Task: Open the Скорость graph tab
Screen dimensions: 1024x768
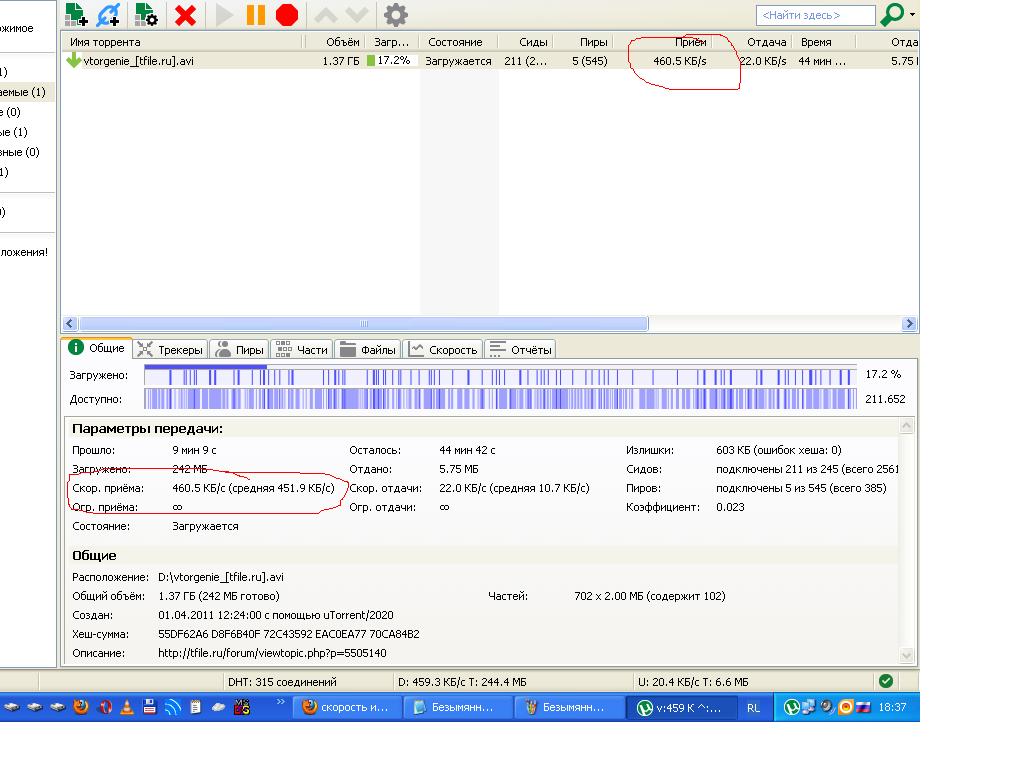Action: pyautogui.click(x=442, y=349)
